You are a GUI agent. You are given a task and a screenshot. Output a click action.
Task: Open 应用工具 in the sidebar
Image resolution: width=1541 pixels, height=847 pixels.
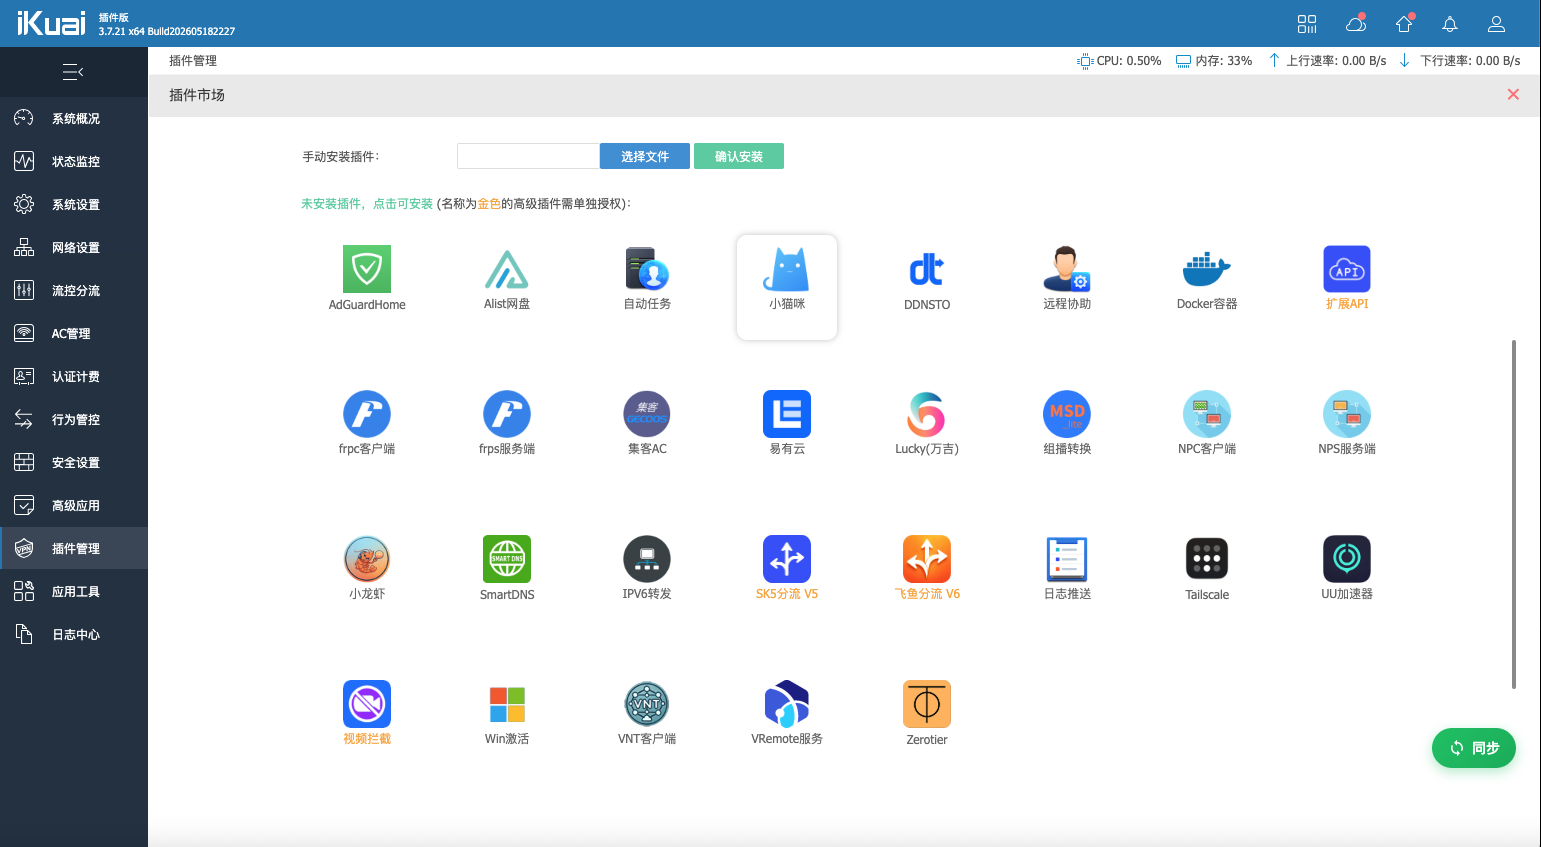[74, 591]
